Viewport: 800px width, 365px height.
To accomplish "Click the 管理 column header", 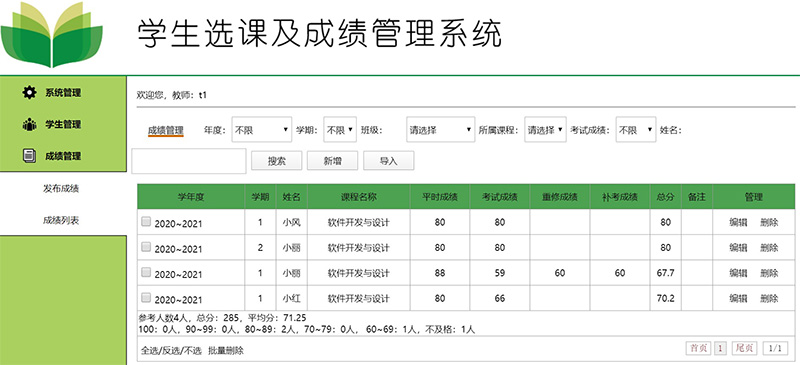I will tap(754, 197).
